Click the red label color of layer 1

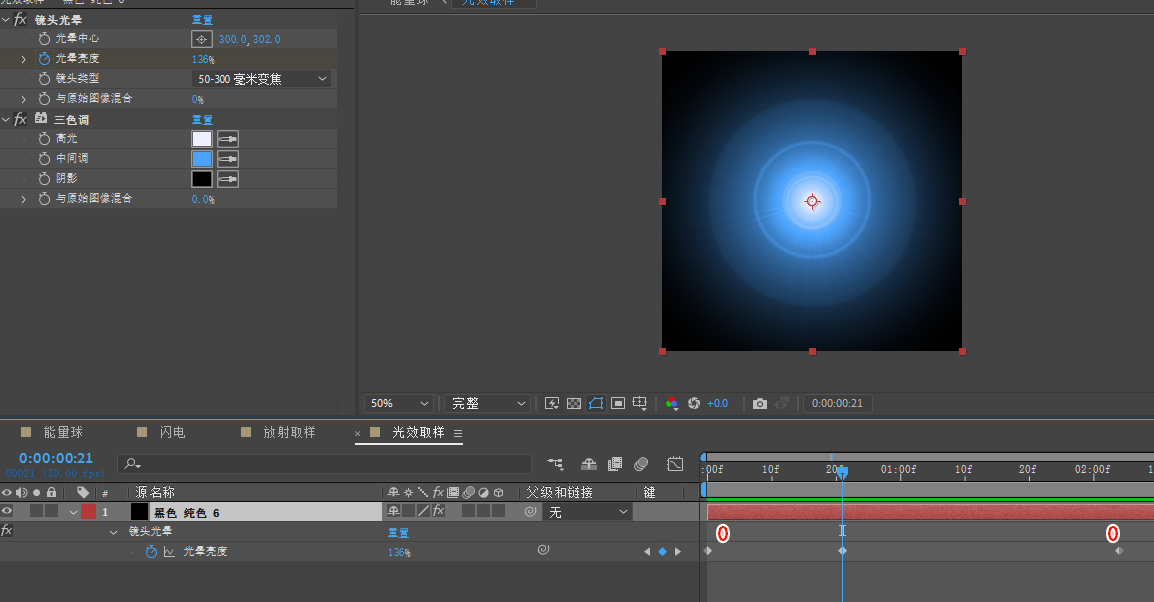pos(88,511)
